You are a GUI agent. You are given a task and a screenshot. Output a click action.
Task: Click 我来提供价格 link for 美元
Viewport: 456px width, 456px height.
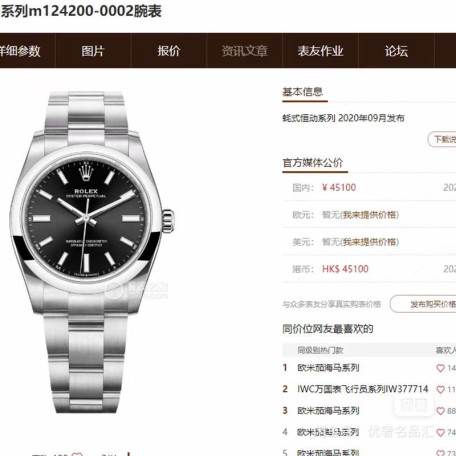[x=370, y=242]
